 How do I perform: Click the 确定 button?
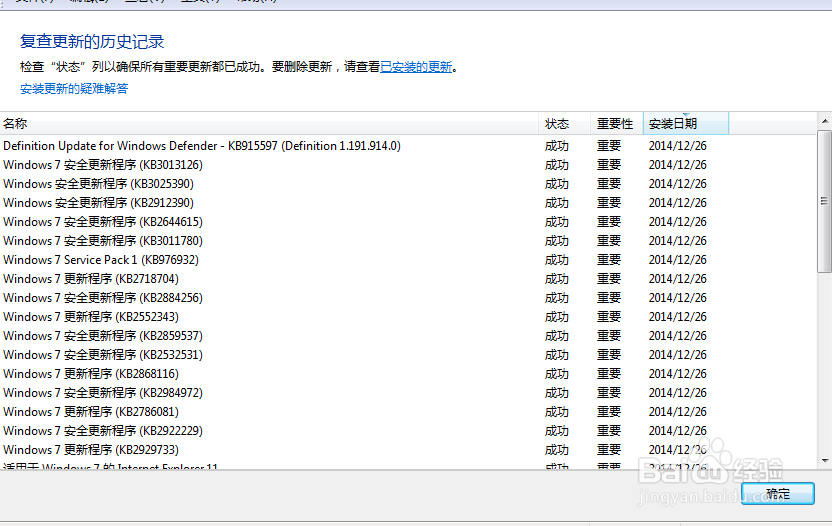pos(777,494)
